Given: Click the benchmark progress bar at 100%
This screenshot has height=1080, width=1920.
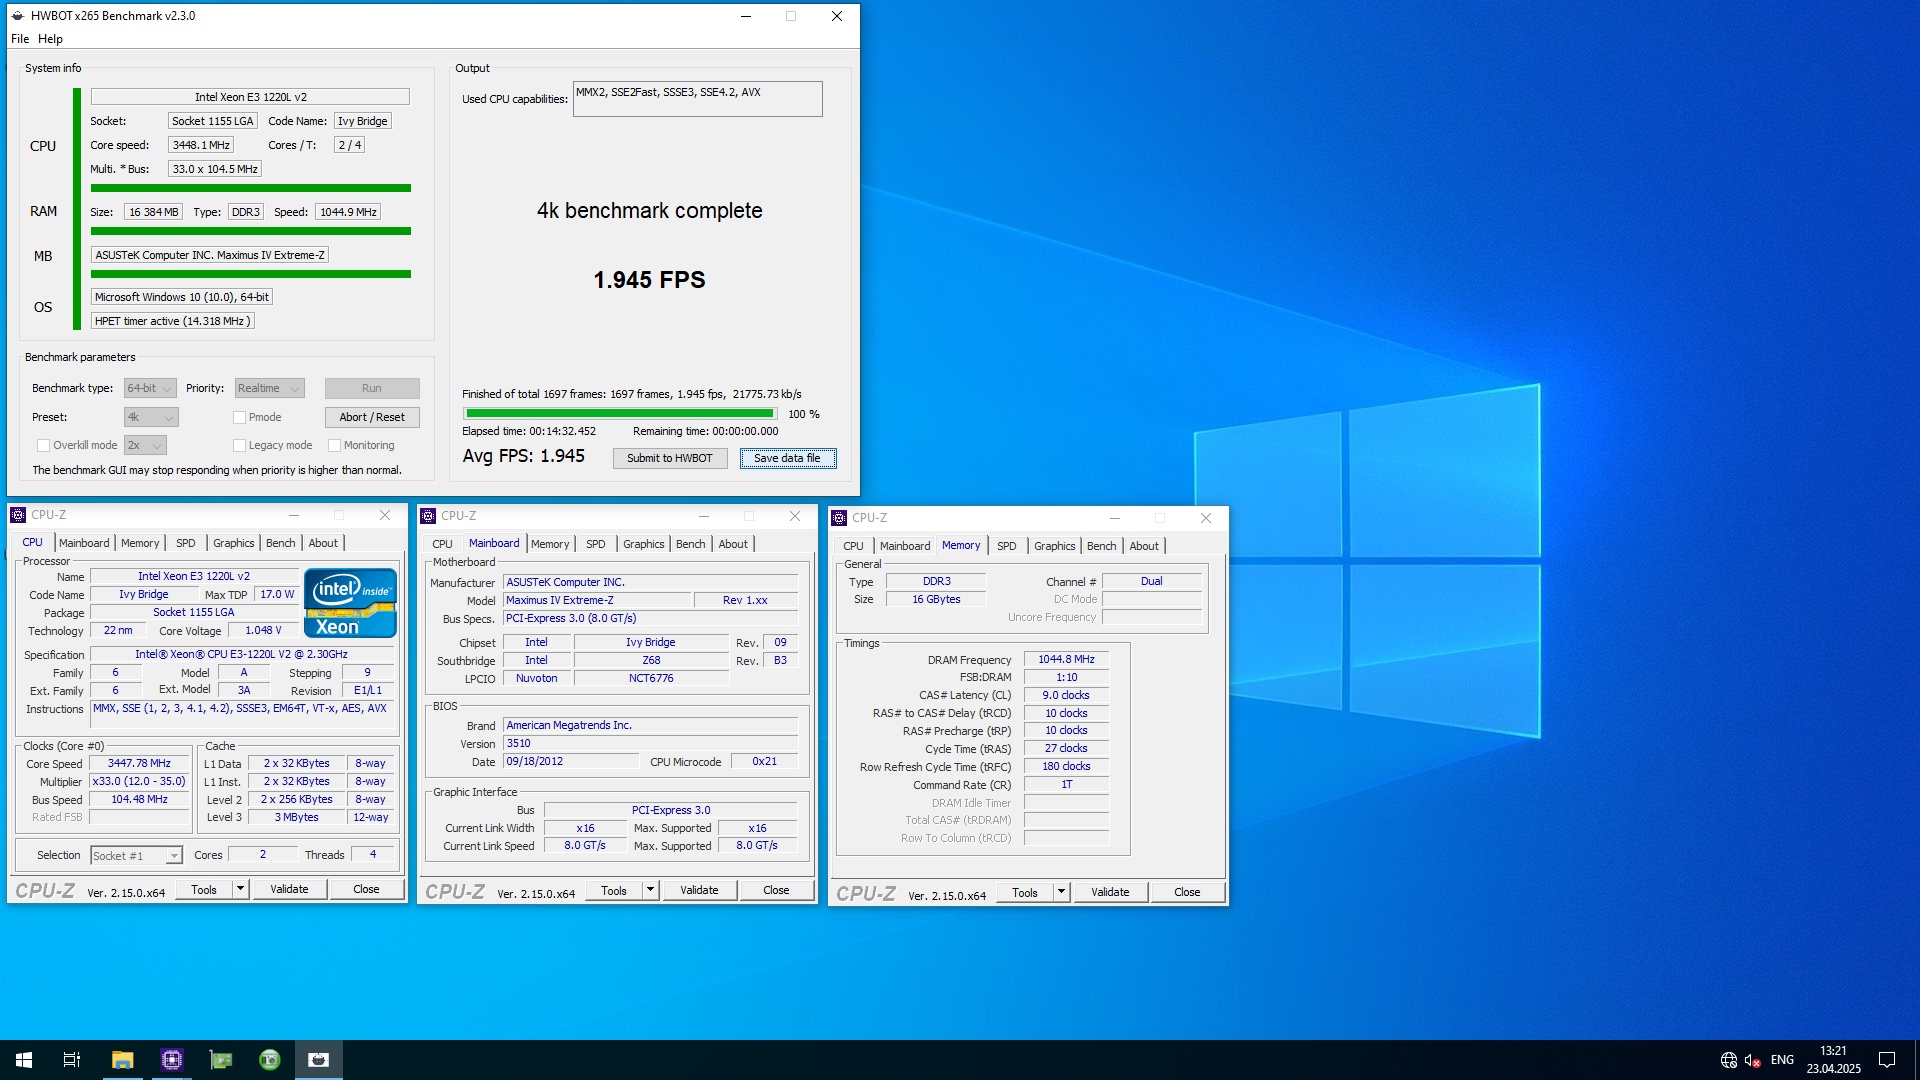Looking at the screenshot, I should (620, 413).
